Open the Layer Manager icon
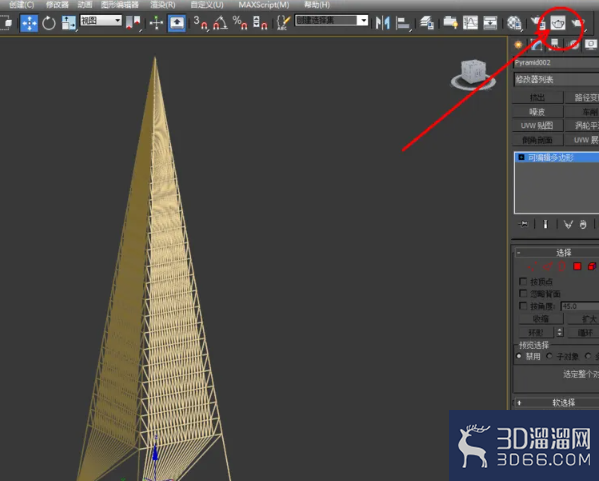 (x=427, y=23)
